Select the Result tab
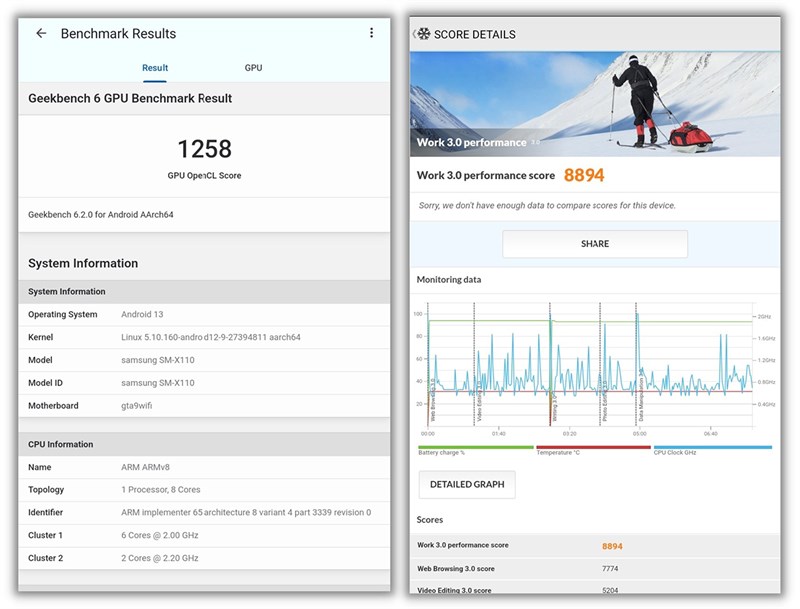 155,68
